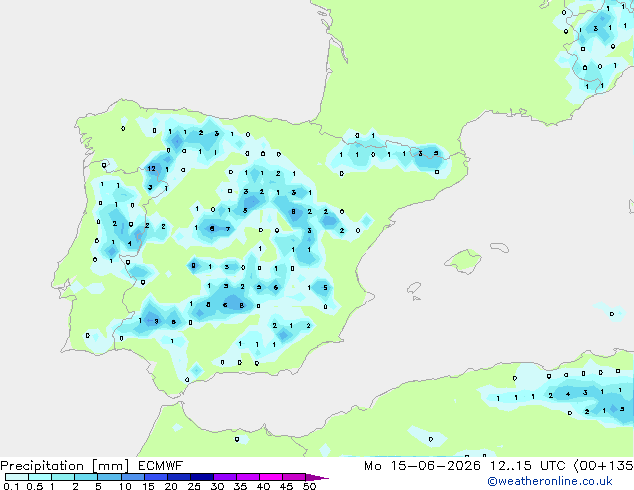Pick the 45–50 mm legend color swatch
The image size is (634, 490).
(x=294, y=477)
